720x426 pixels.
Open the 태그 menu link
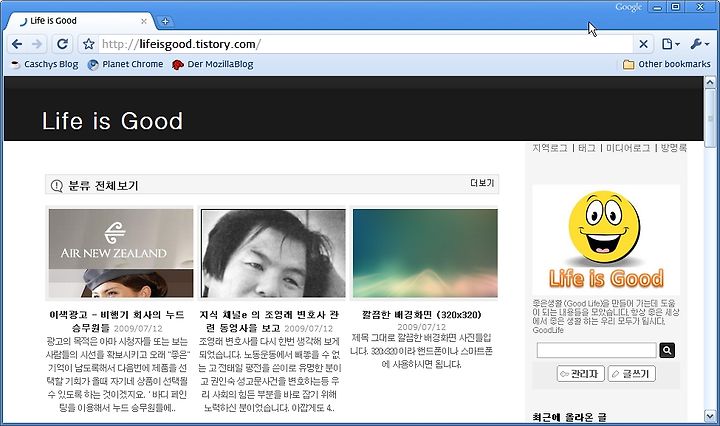[586, 148]
